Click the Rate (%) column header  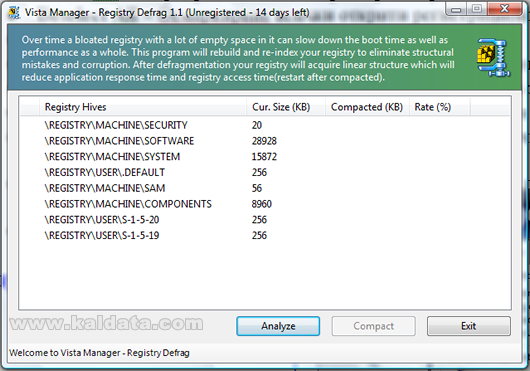pos(440,107)
